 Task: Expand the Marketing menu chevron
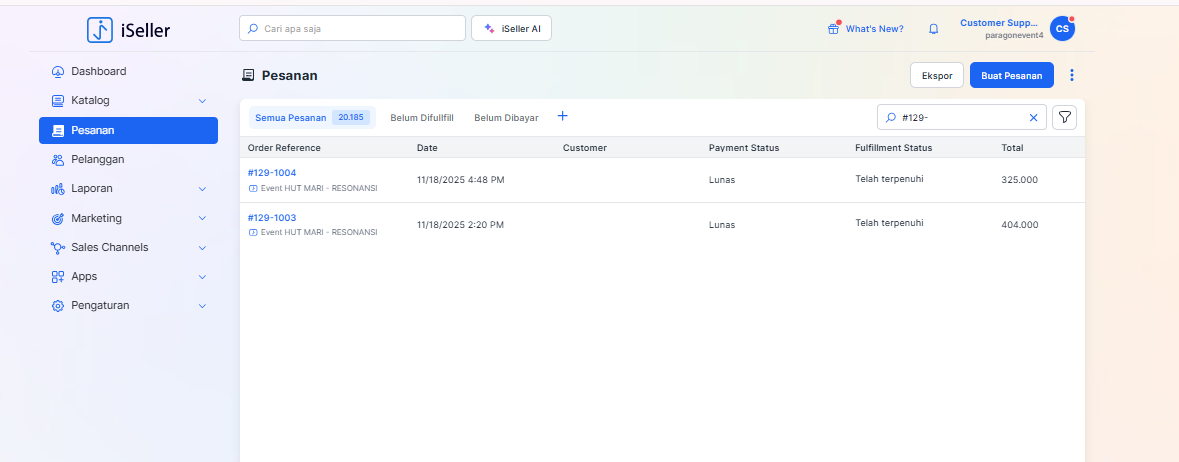[x=202, y=218]
